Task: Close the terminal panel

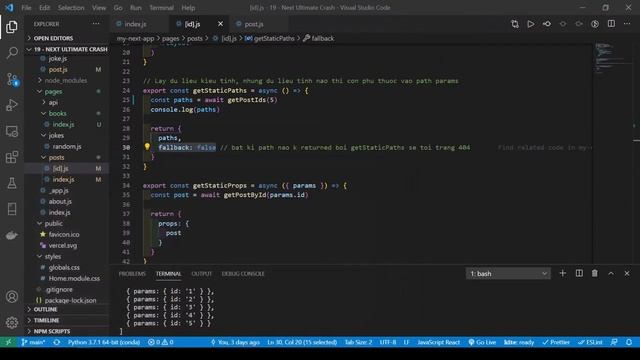Action: pos(627,273)
